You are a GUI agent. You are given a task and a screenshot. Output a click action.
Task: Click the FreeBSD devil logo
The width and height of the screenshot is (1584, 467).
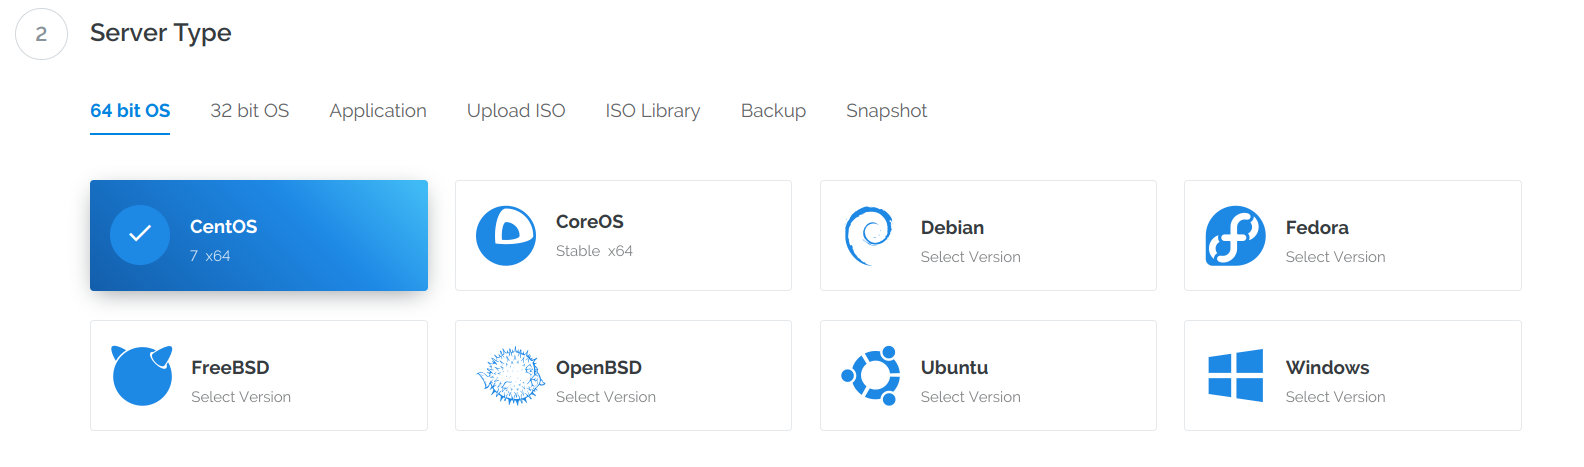click(142, 375)
